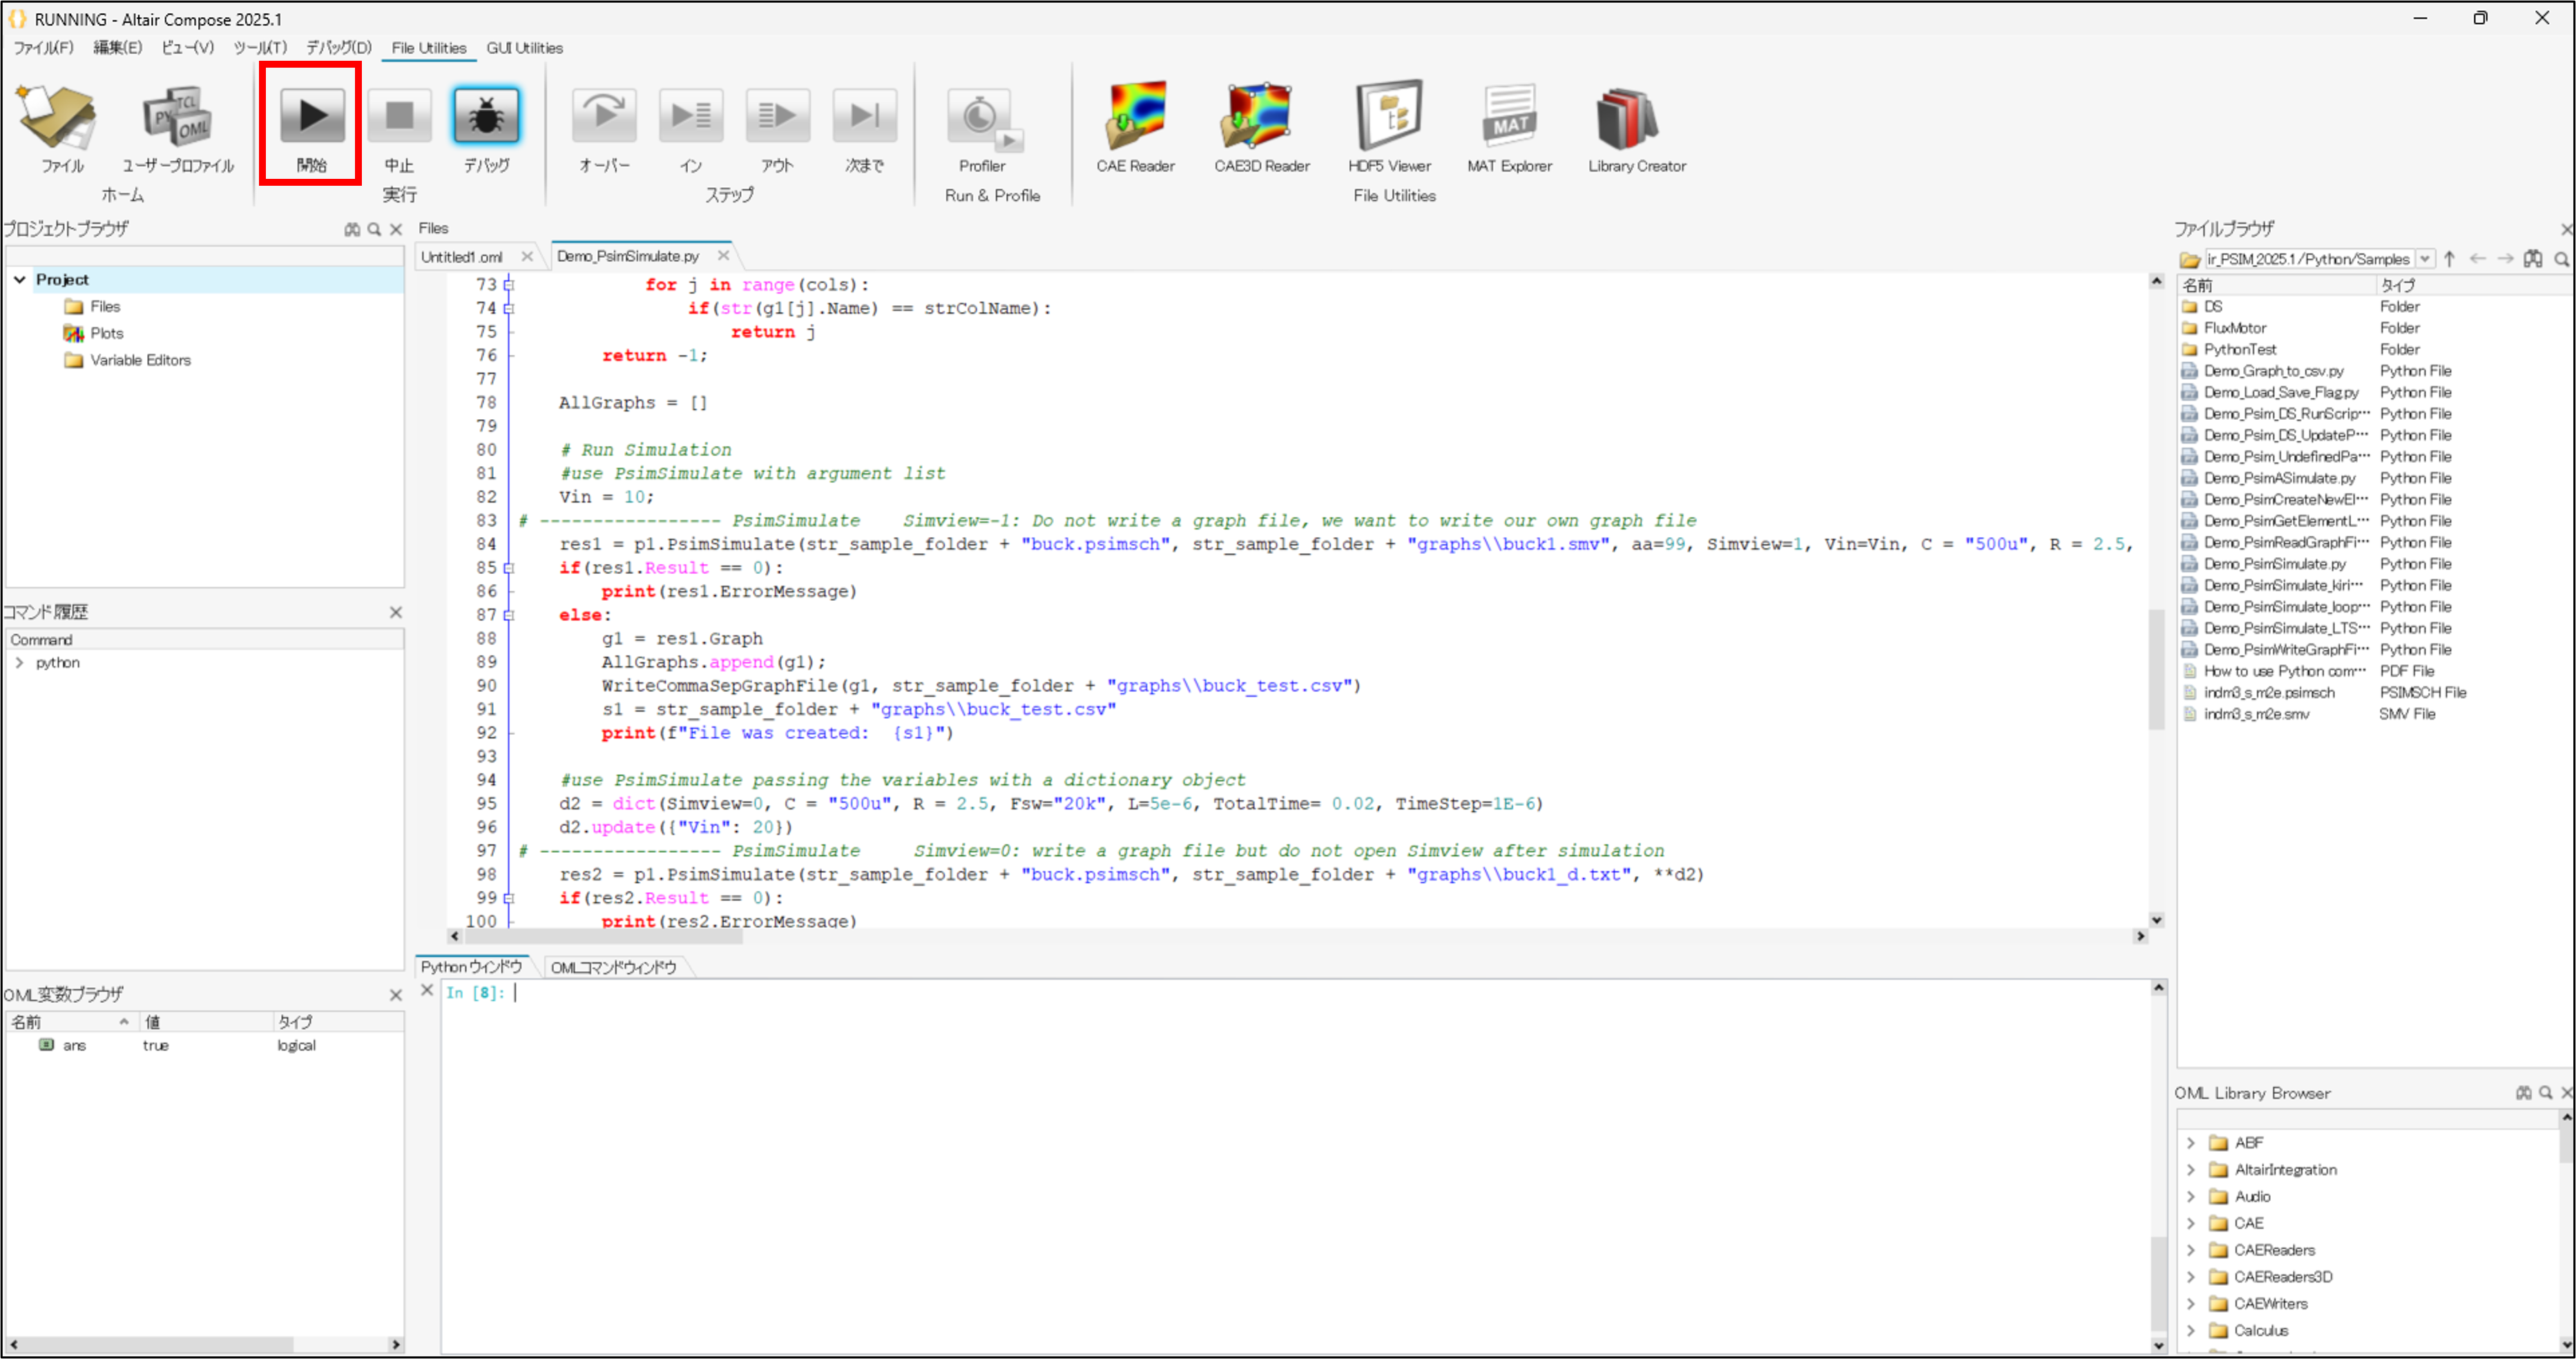Screen dimensions: 2576x1359
Task: Open the GUI Utilities ribbon tab
Action: point(524,48)
